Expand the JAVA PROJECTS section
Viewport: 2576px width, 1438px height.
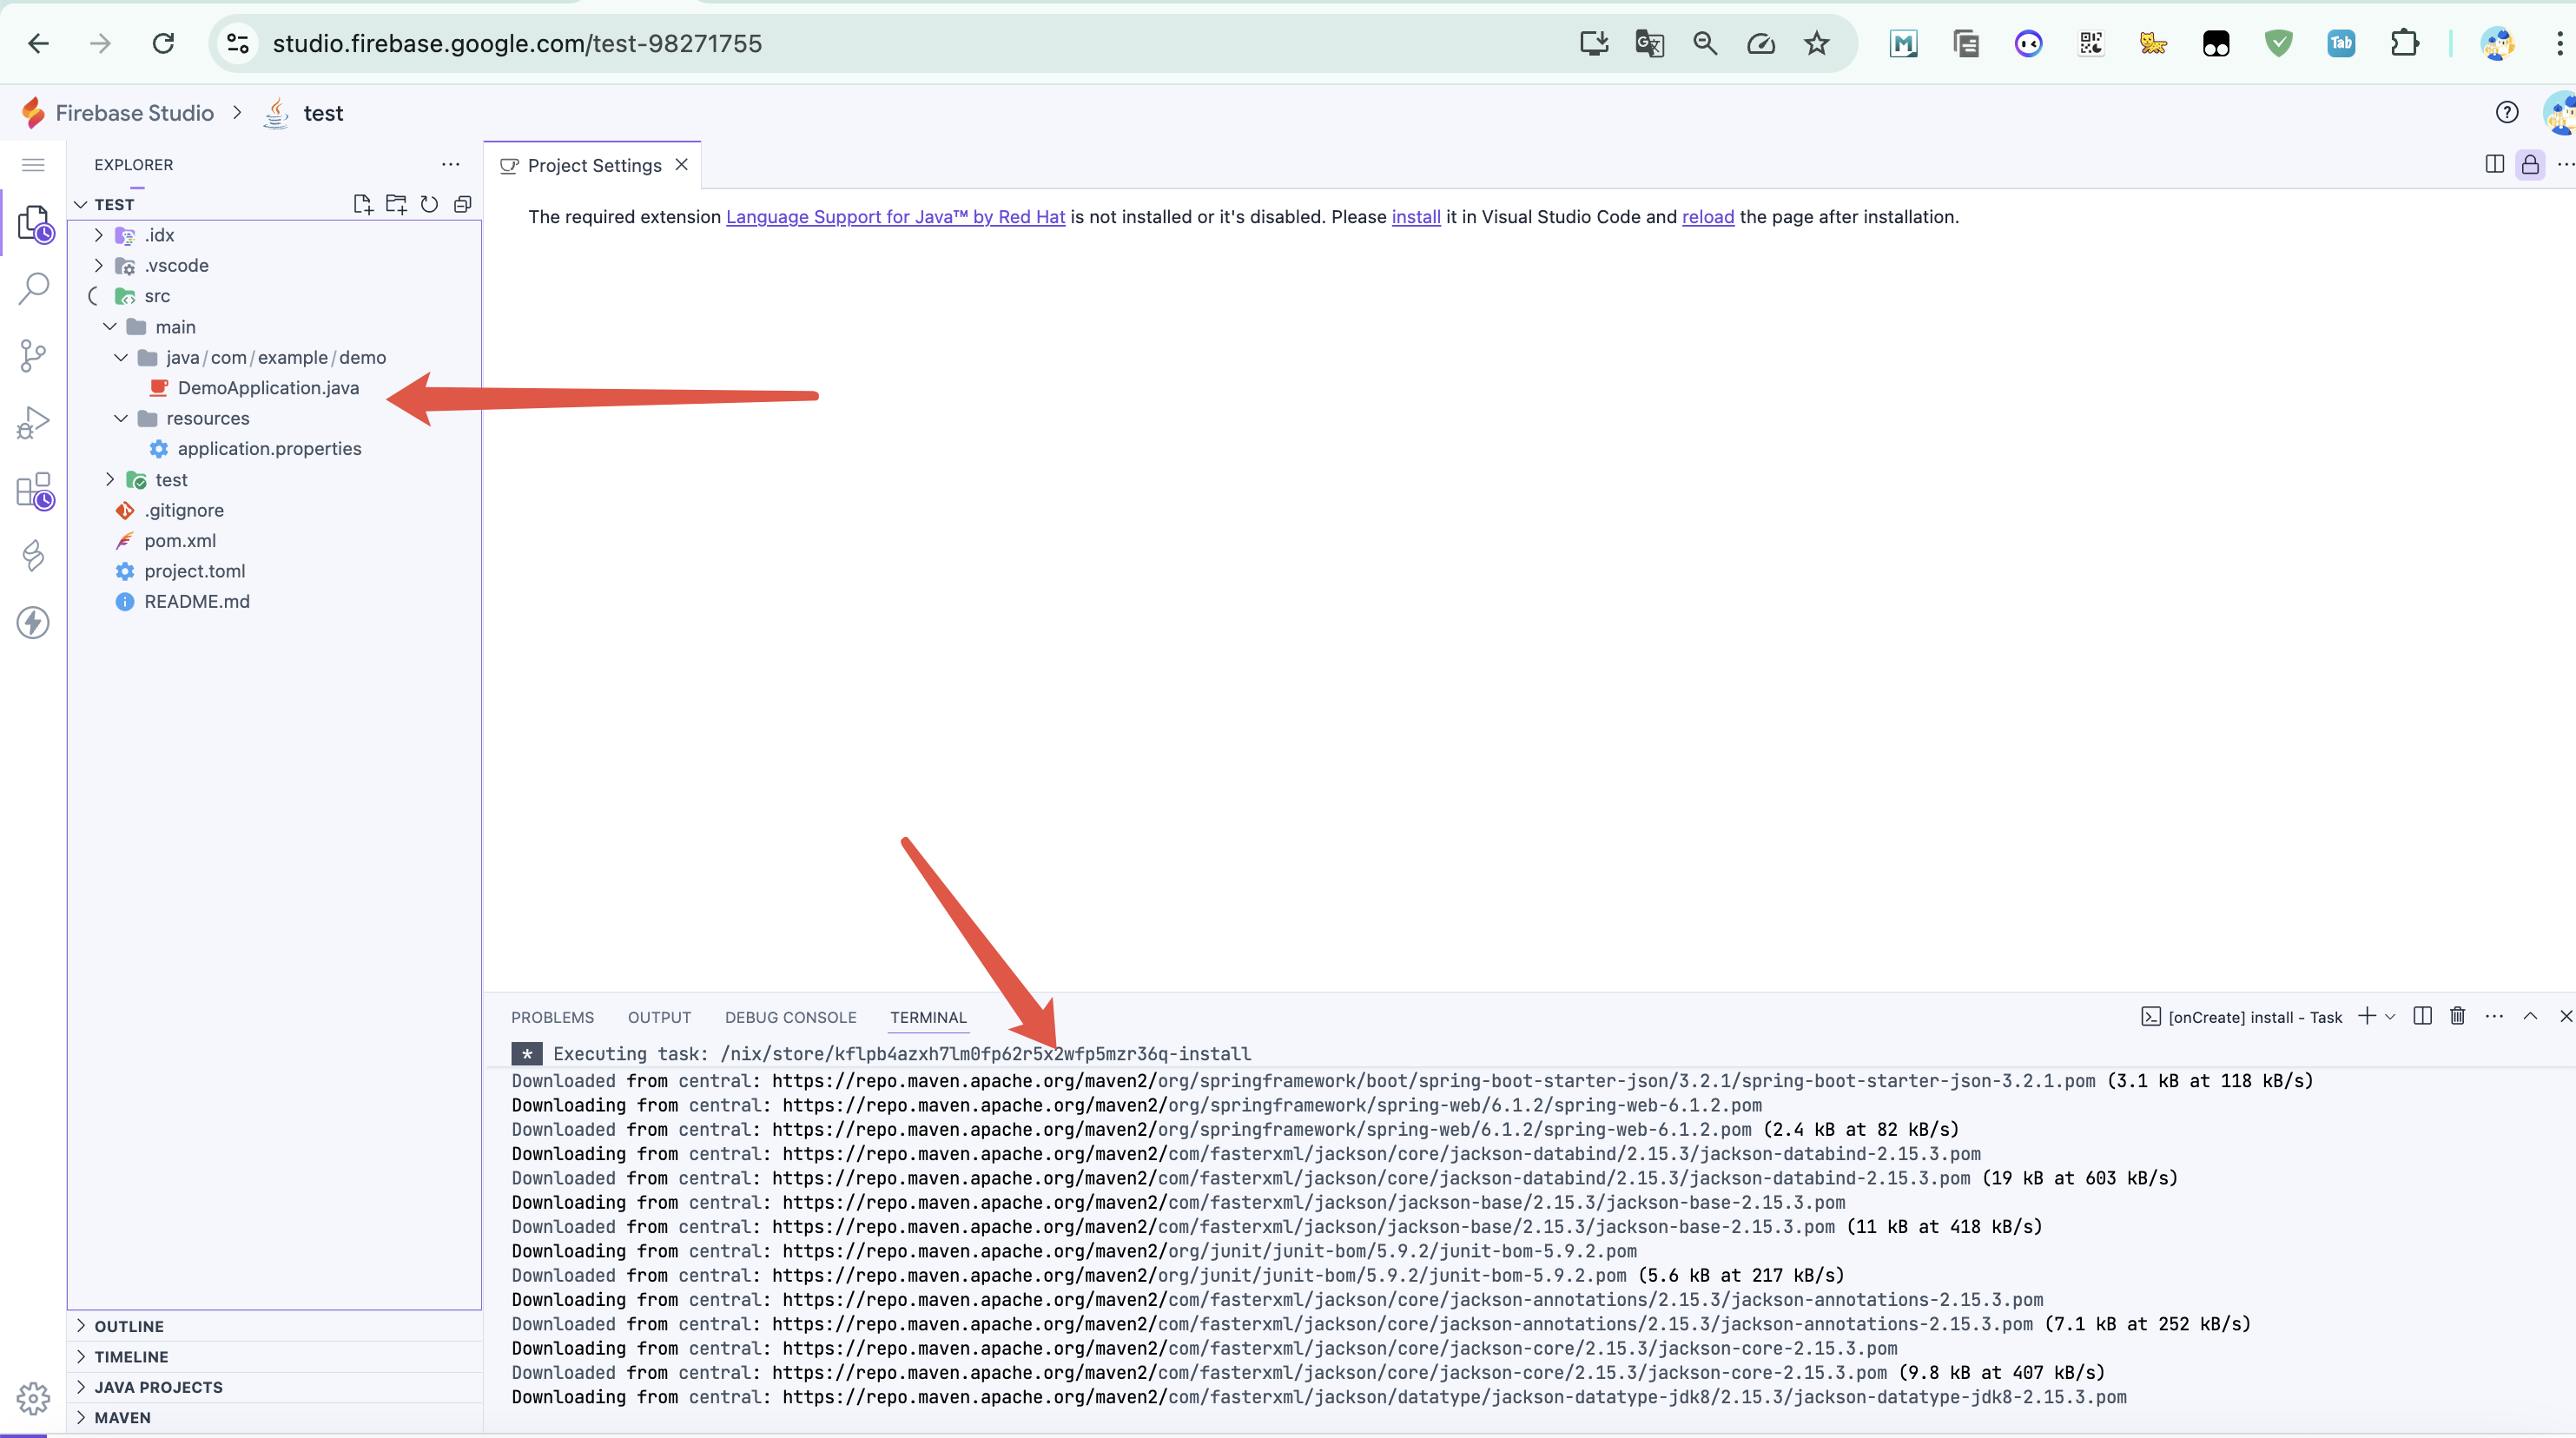coord(158,1387)
